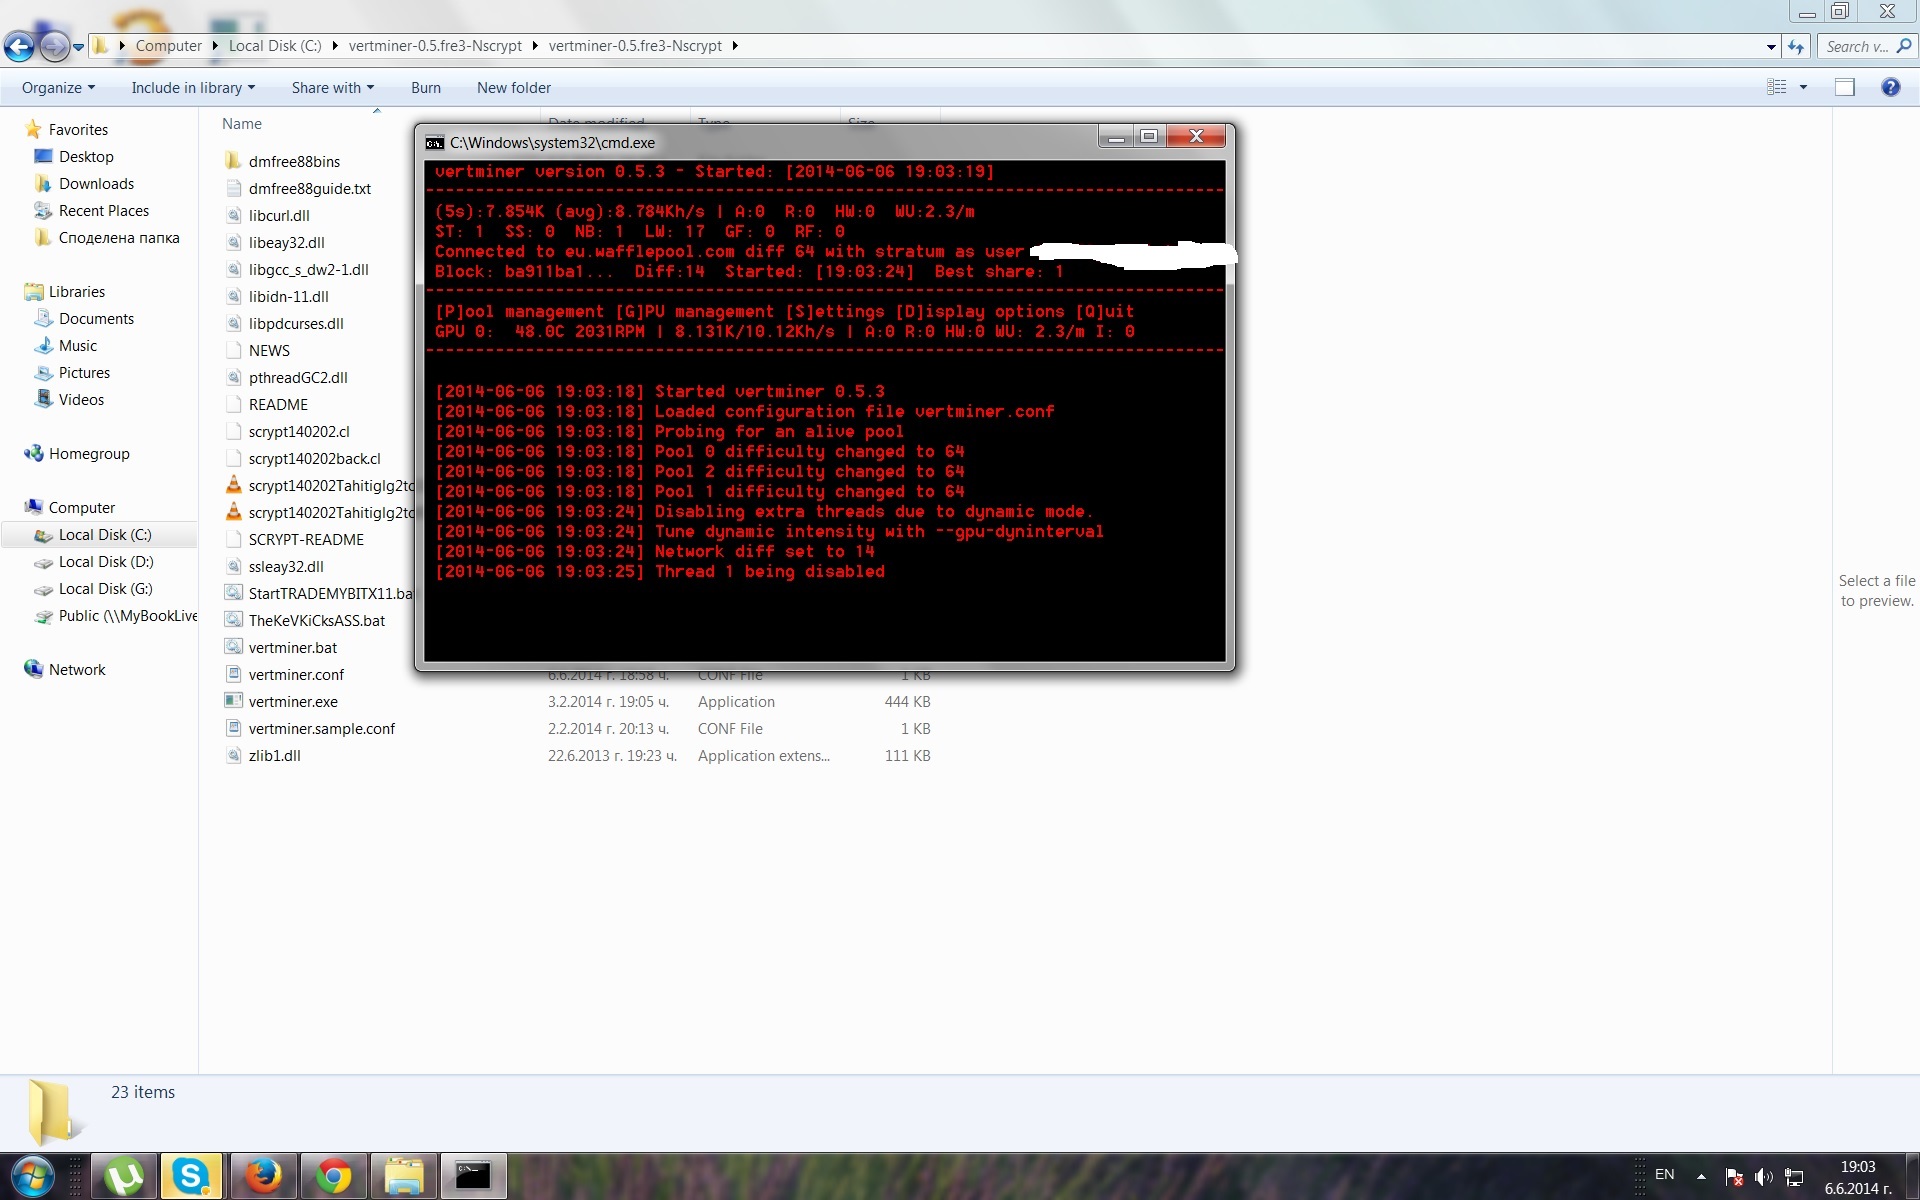Change the view with the views icon
This screenshot has height=1200, width=1920.
(x=1777, y=87)
